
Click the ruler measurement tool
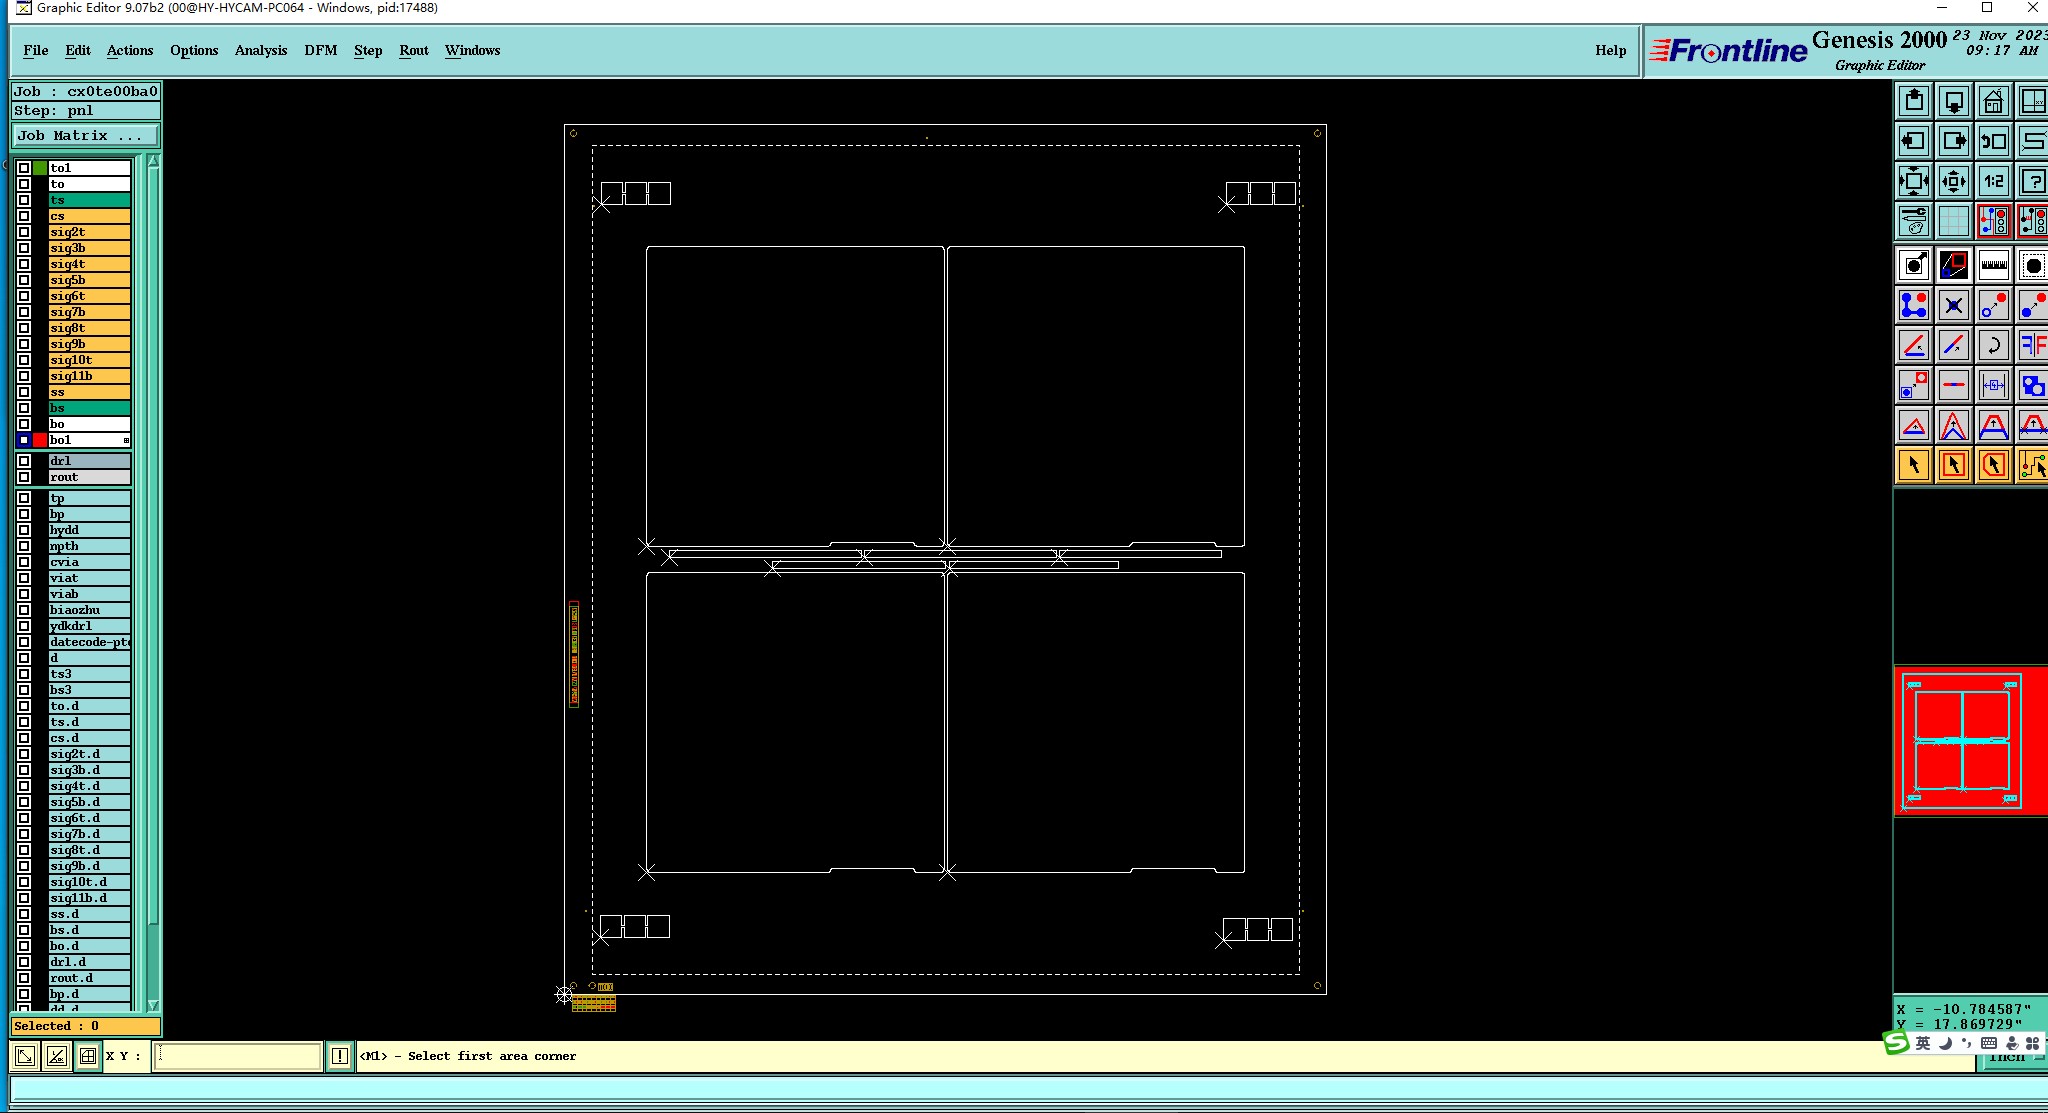(1993, 265)
